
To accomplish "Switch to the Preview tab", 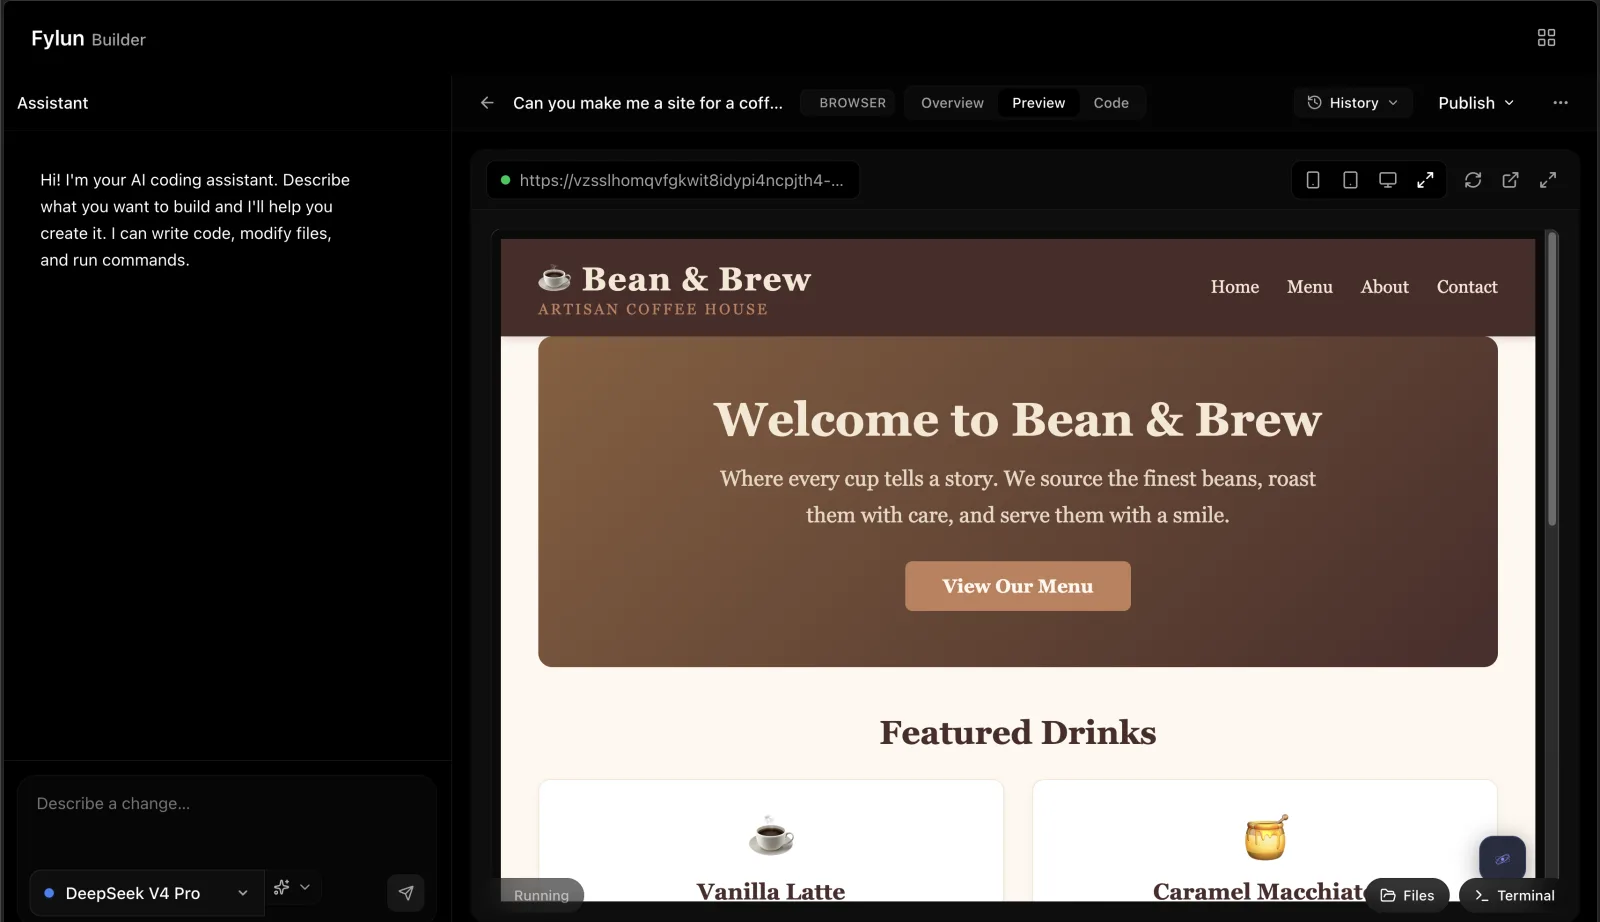I will [1038, 103].
